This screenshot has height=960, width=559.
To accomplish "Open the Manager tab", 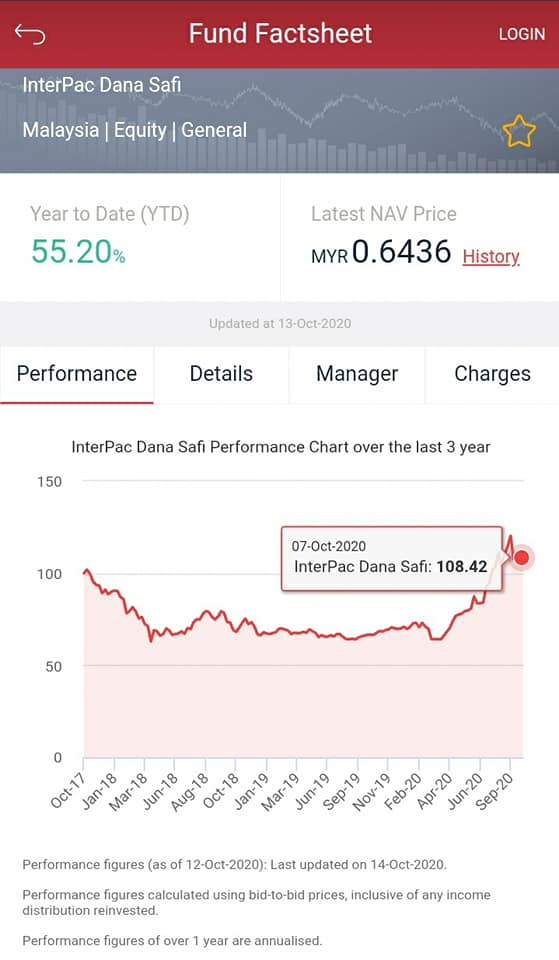I will [357, 374].
